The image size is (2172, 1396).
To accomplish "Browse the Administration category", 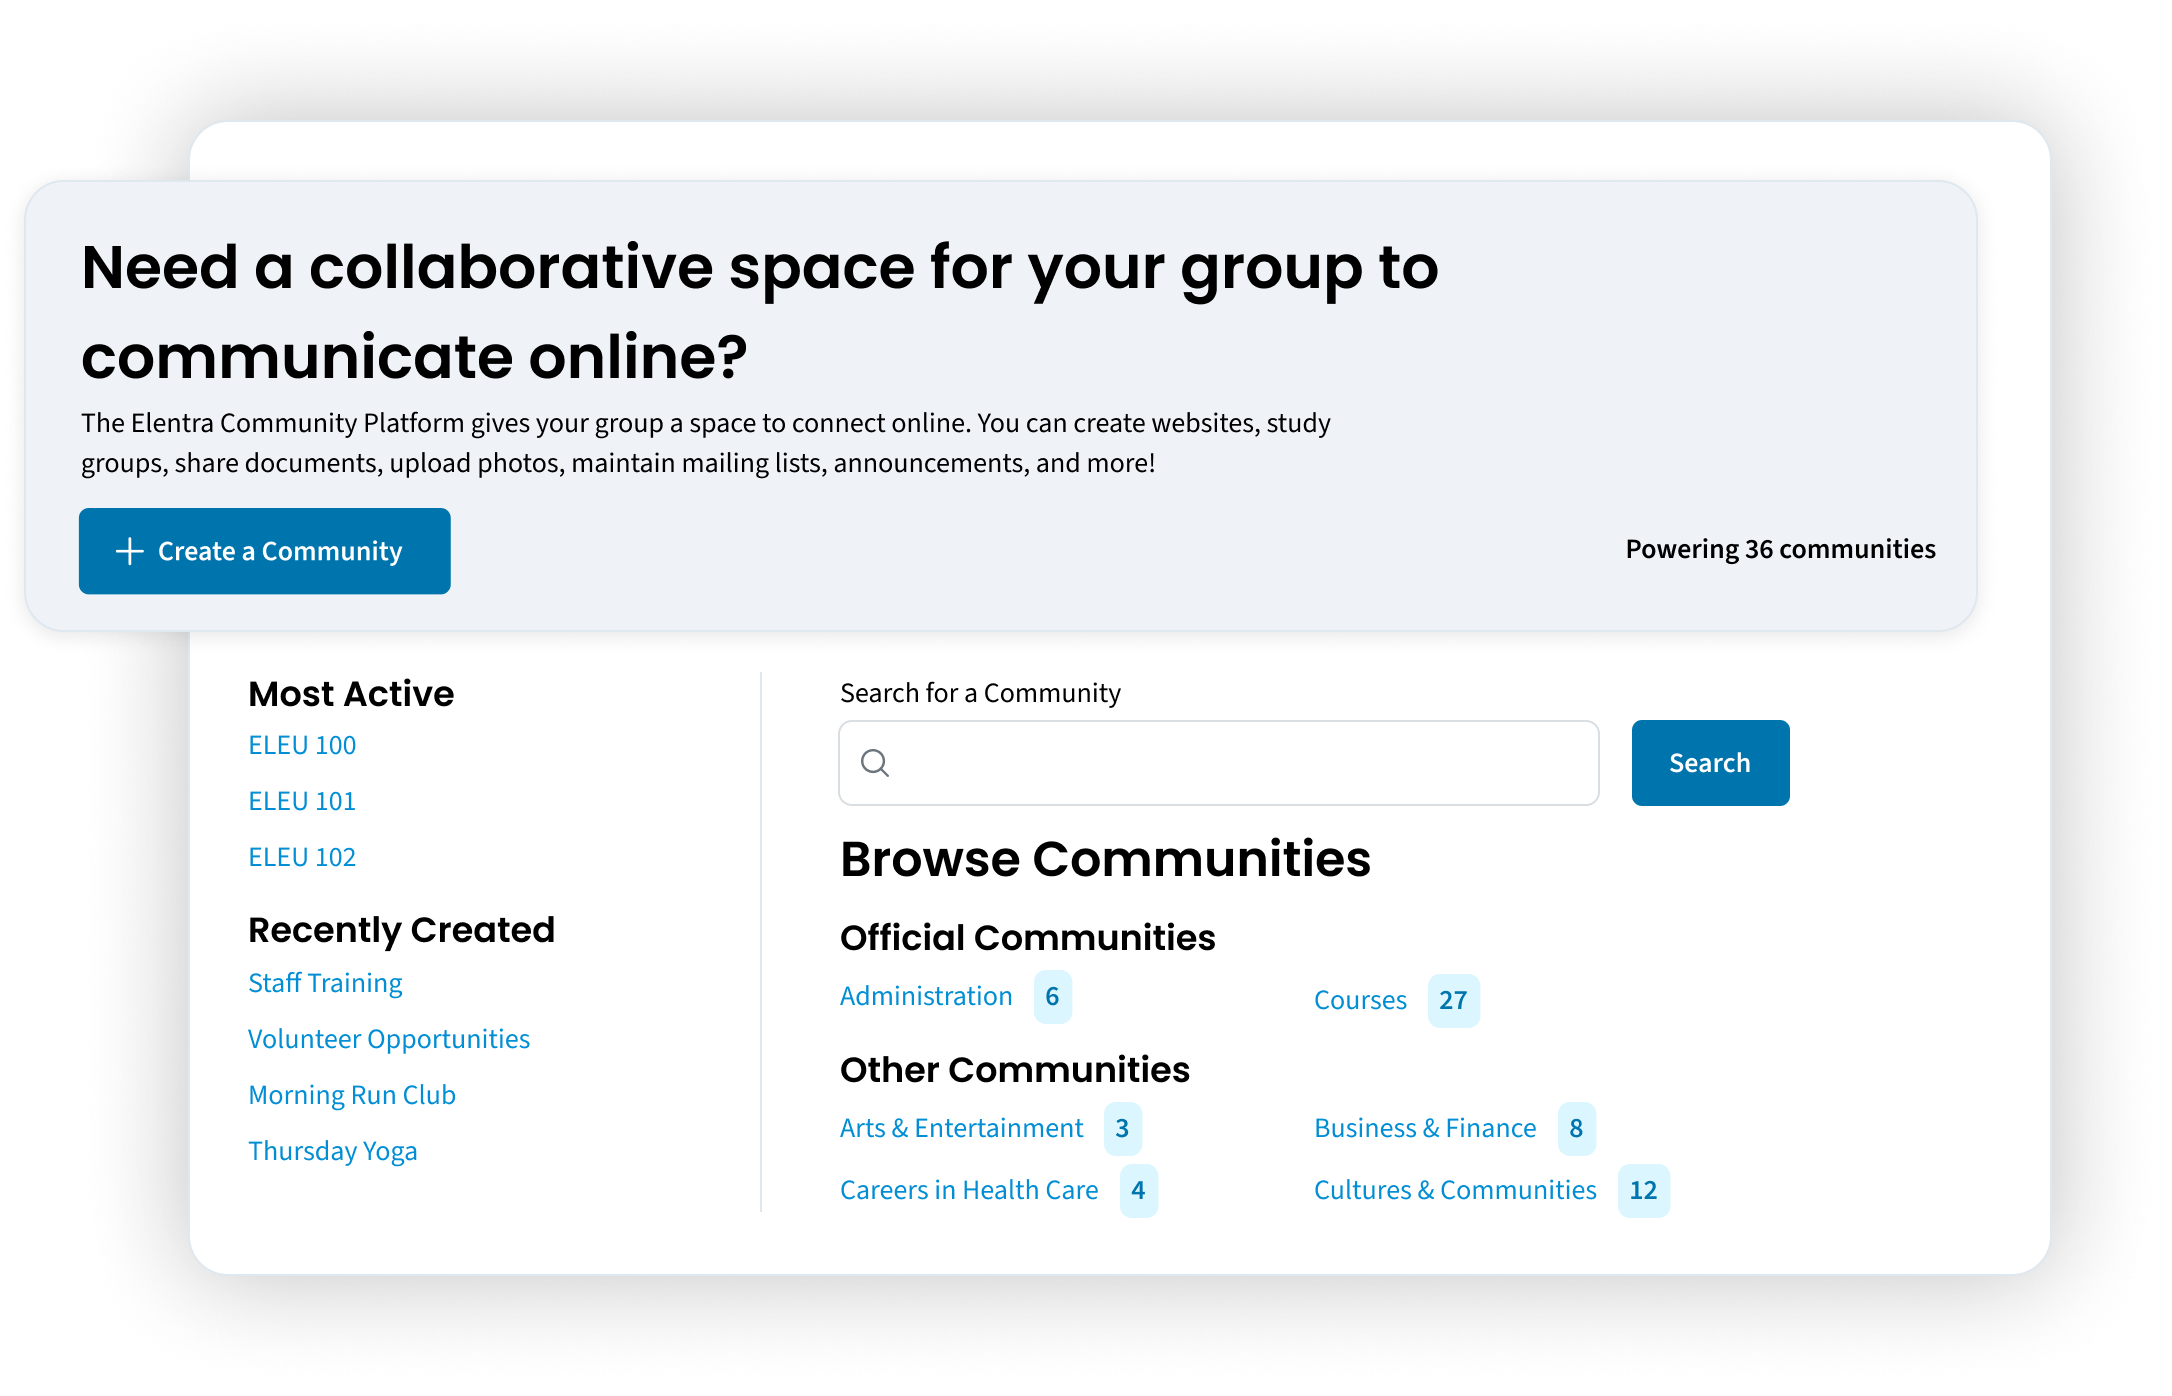I will pyautogui.click(x=926, y=996).
